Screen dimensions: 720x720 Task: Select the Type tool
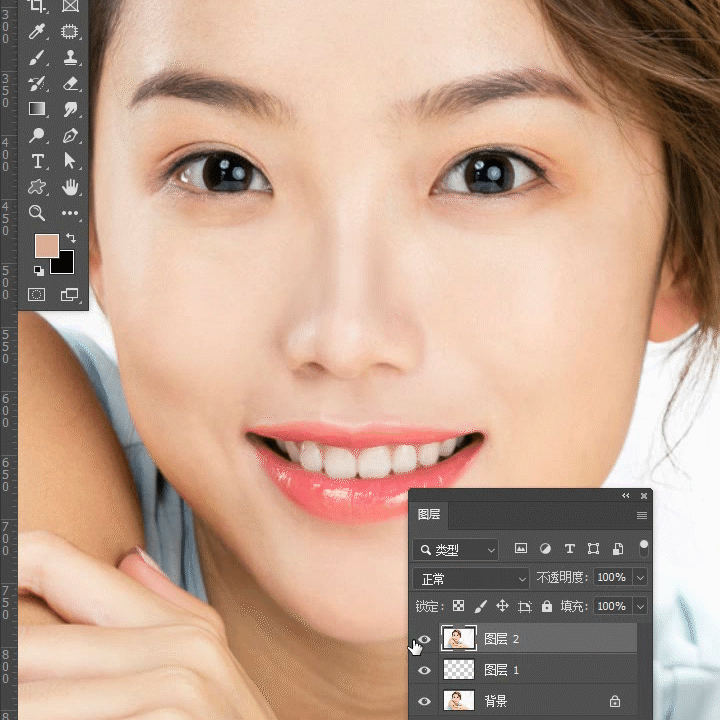point(38,161)
